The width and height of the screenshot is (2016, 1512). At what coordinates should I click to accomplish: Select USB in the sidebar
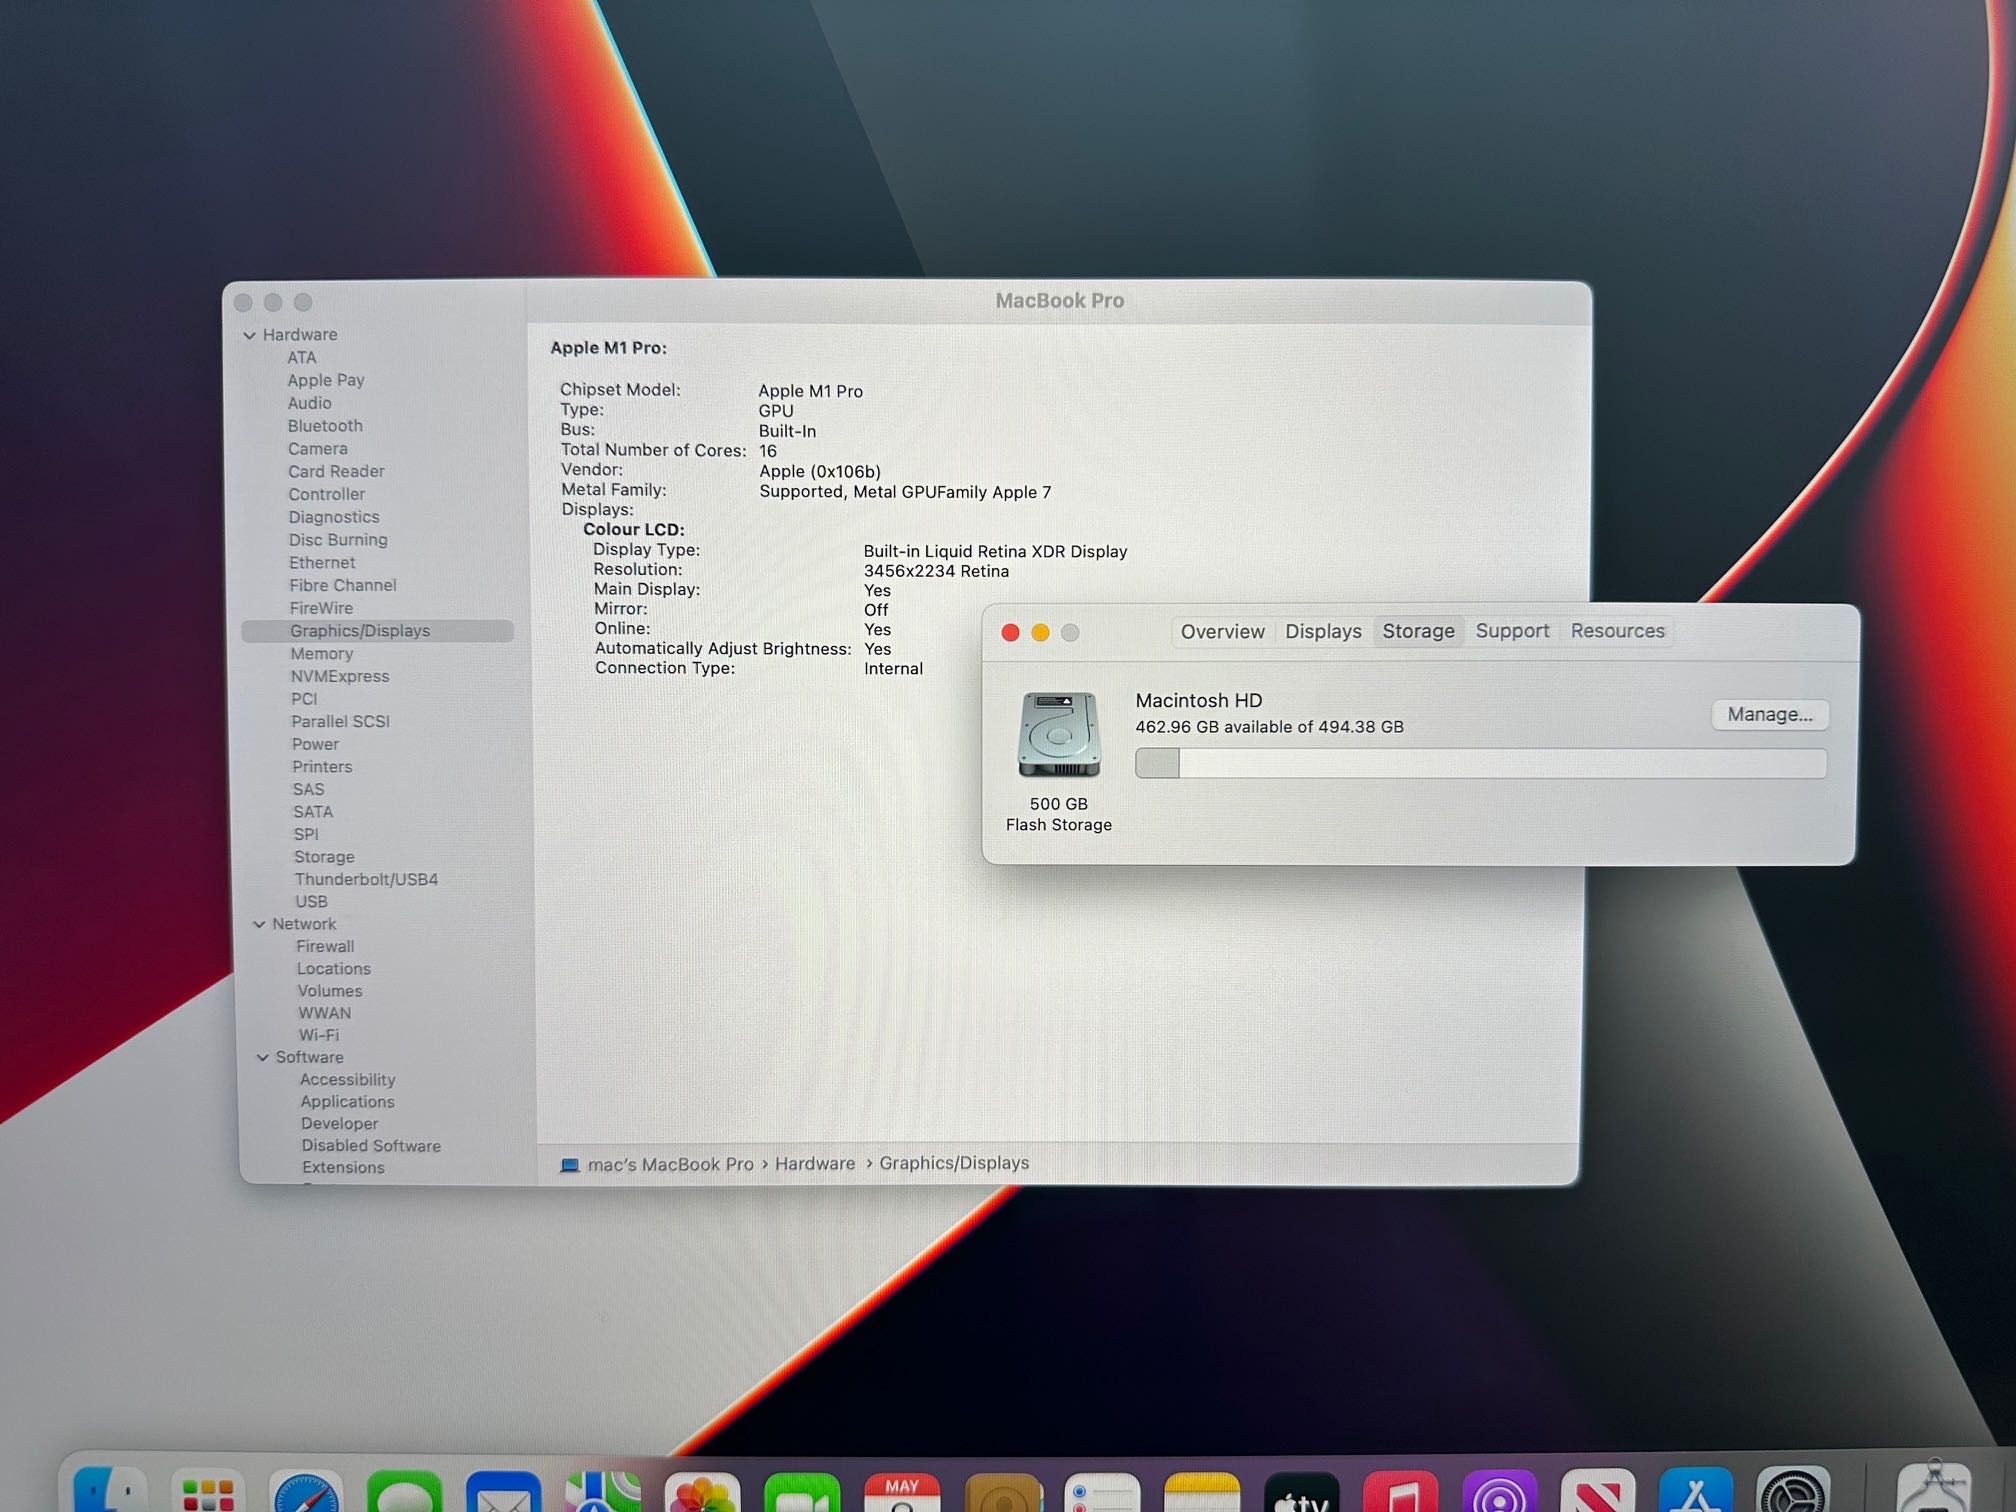pyautogui.click(x=311, y=901)
